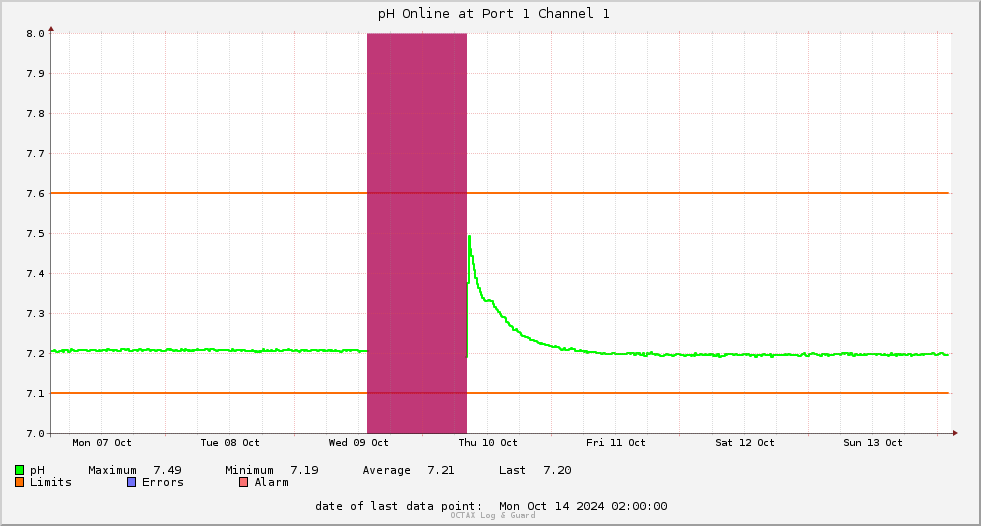Screen dimensions: 981x526
Task: Click the orange Limits legend swatch
Action: coord(19,482)
